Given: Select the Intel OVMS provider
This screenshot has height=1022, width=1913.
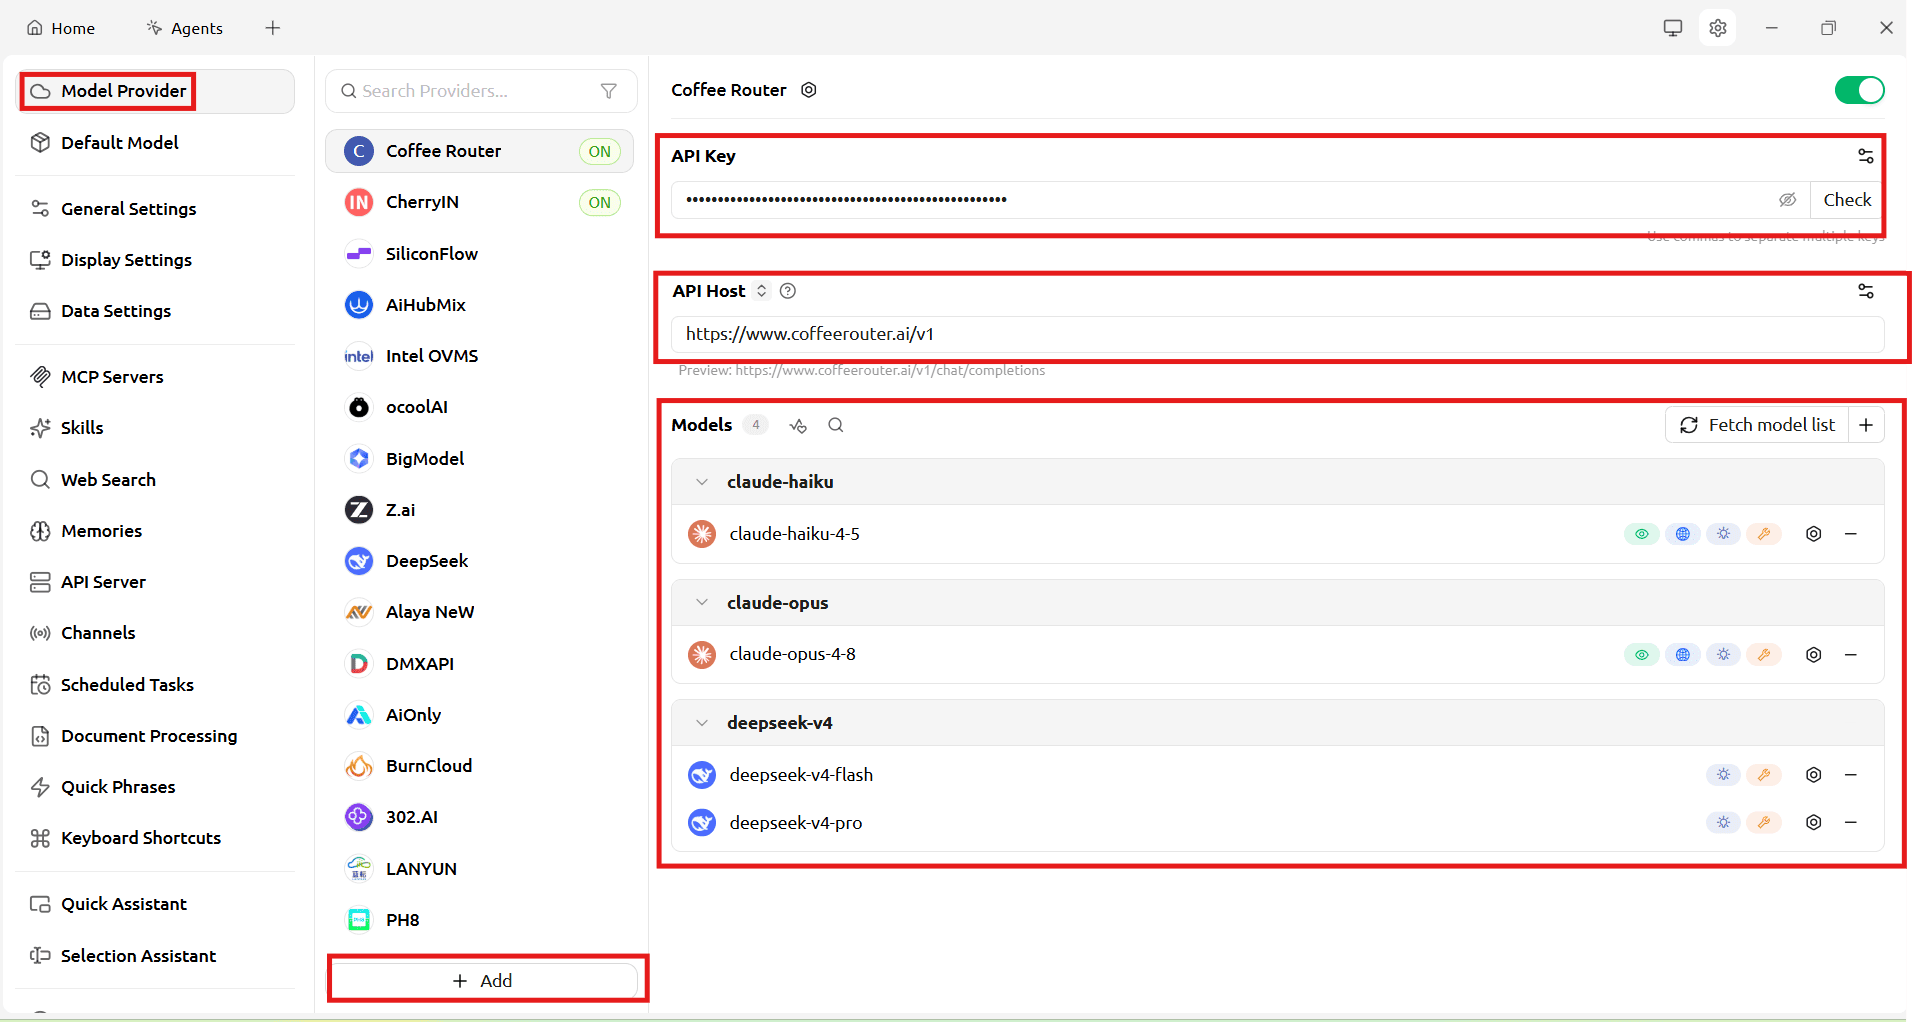Looking at the screenshot, I should 480,356.
